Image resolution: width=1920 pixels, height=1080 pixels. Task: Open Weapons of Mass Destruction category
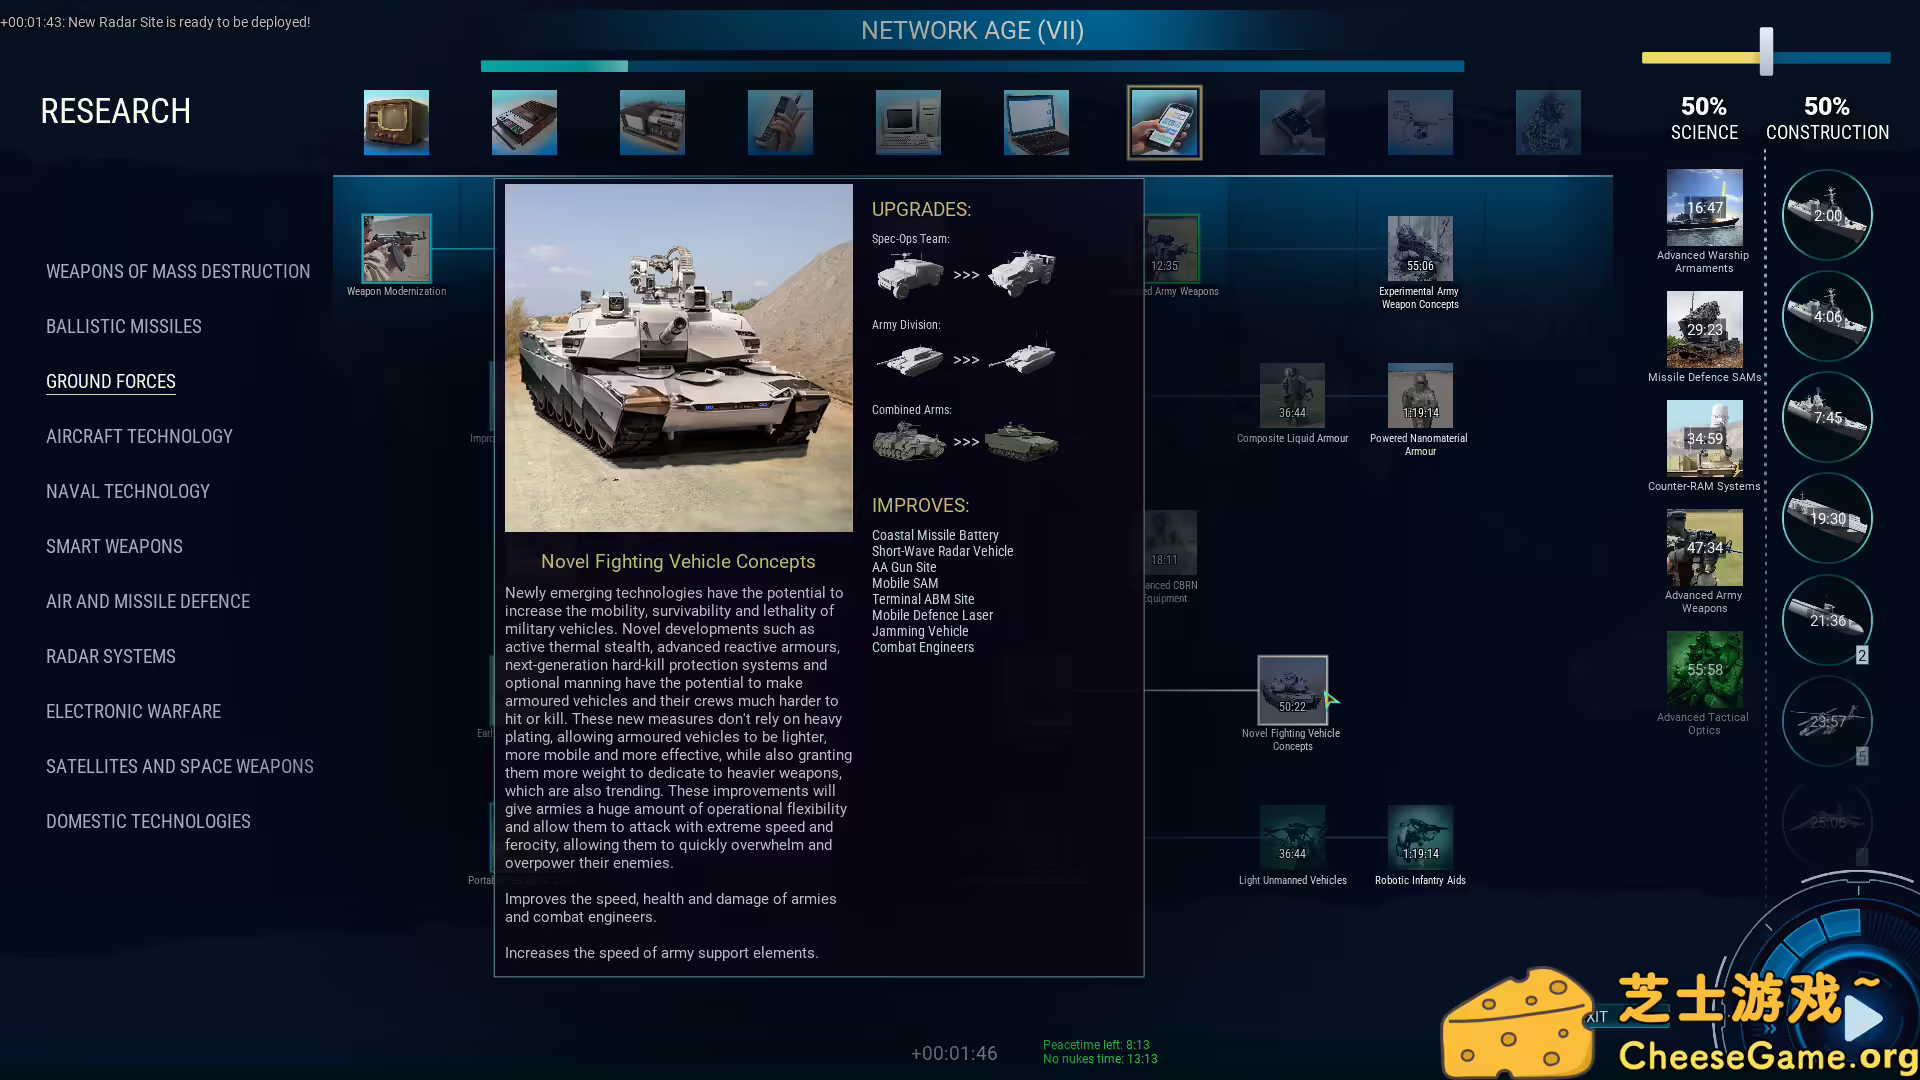pos(178,272)
